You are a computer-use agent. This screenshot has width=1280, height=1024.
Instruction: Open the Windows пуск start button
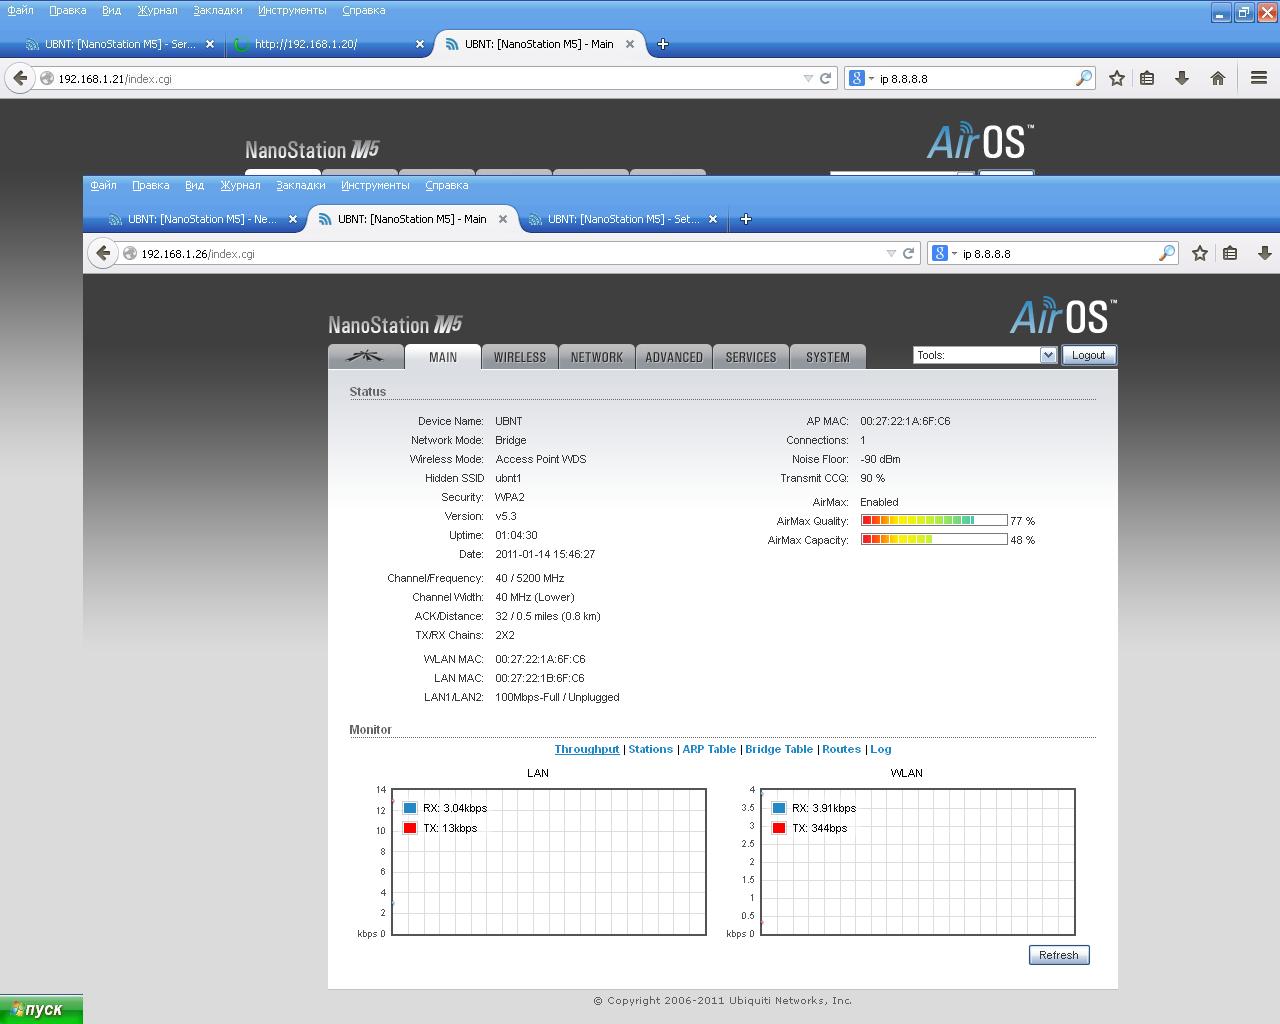[41, 1009]
